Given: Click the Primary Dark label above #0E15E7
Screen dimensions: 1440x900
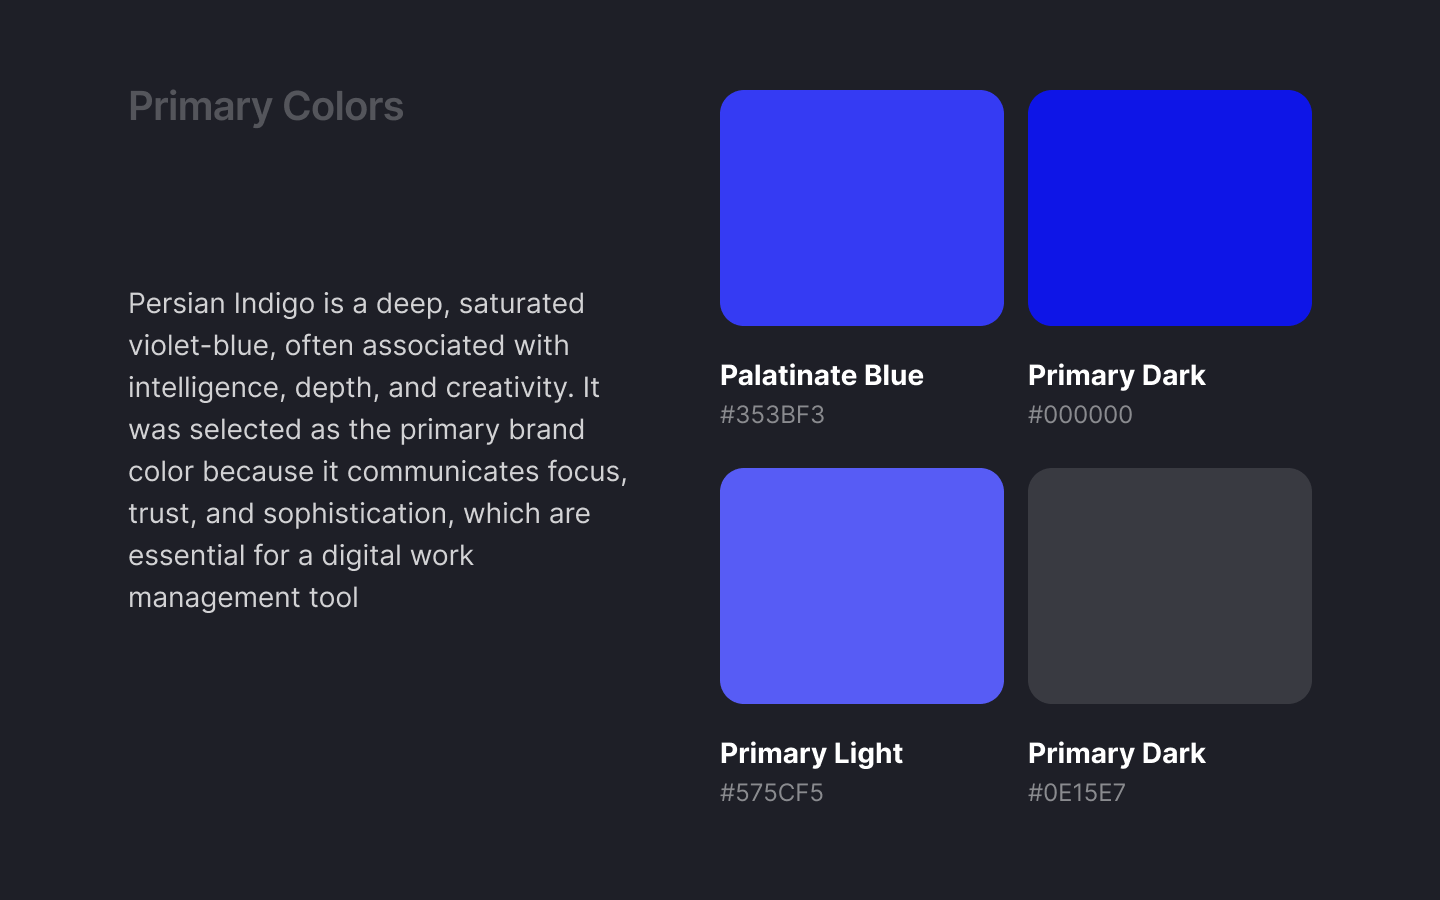Looking at the screenshot, I should click(x=1116, y=753).
